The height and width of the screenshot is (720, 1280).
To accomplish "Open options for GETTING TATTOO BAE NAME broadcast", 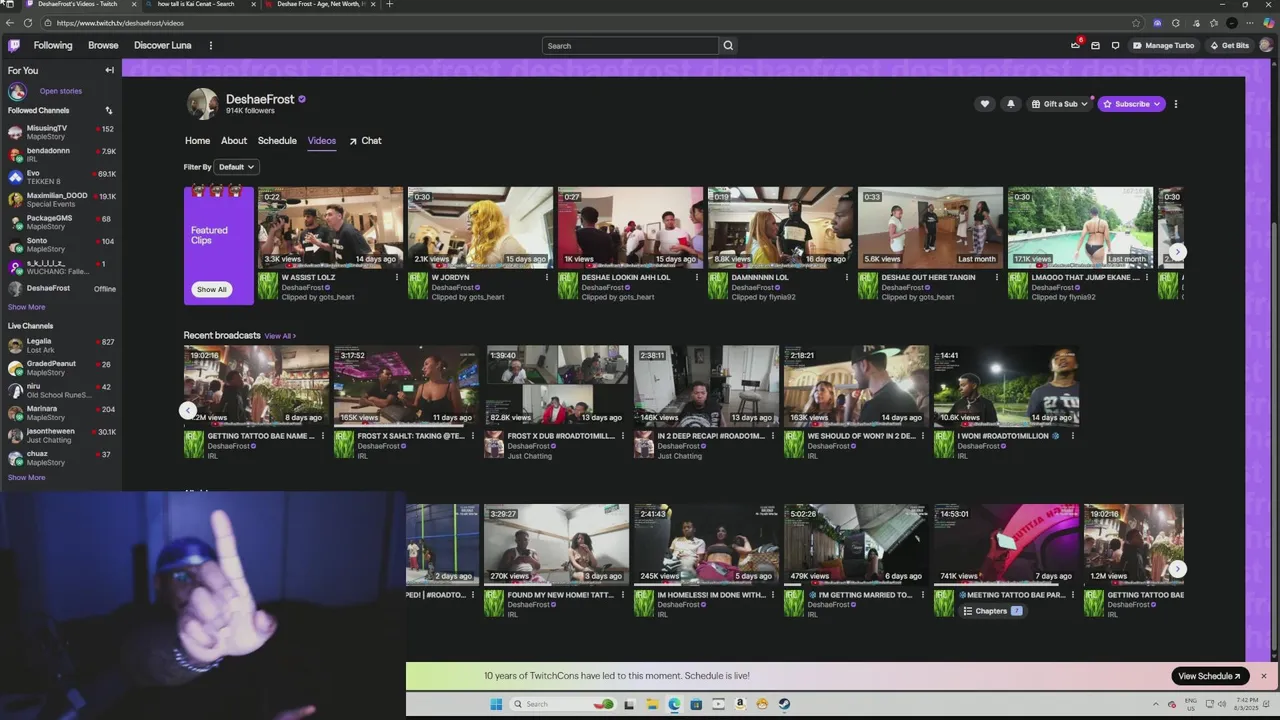I will tap(323, 436).
